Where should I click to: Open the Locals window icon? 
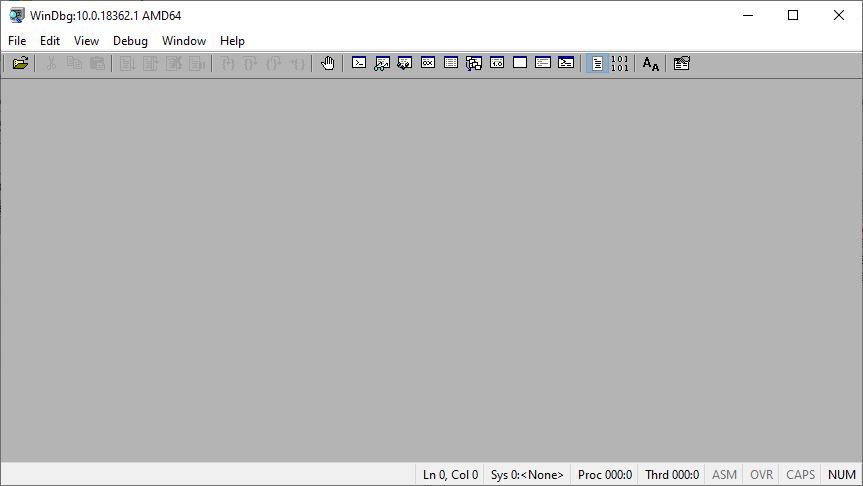click(x=405, y=63)
